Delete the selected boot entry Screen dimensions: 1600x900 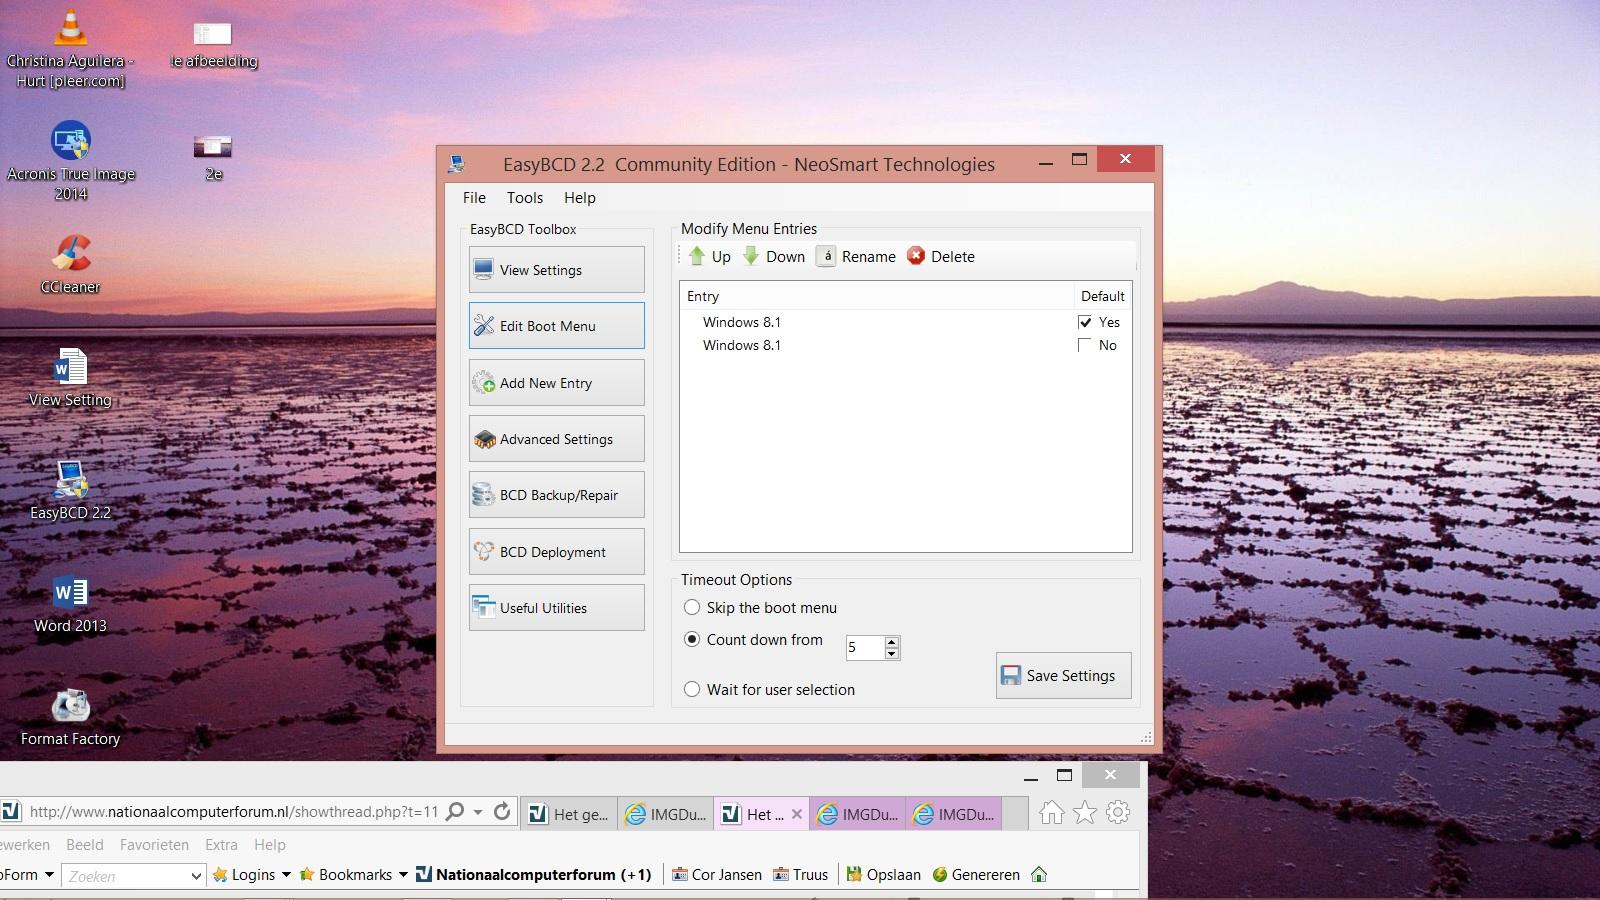(940, 256)
